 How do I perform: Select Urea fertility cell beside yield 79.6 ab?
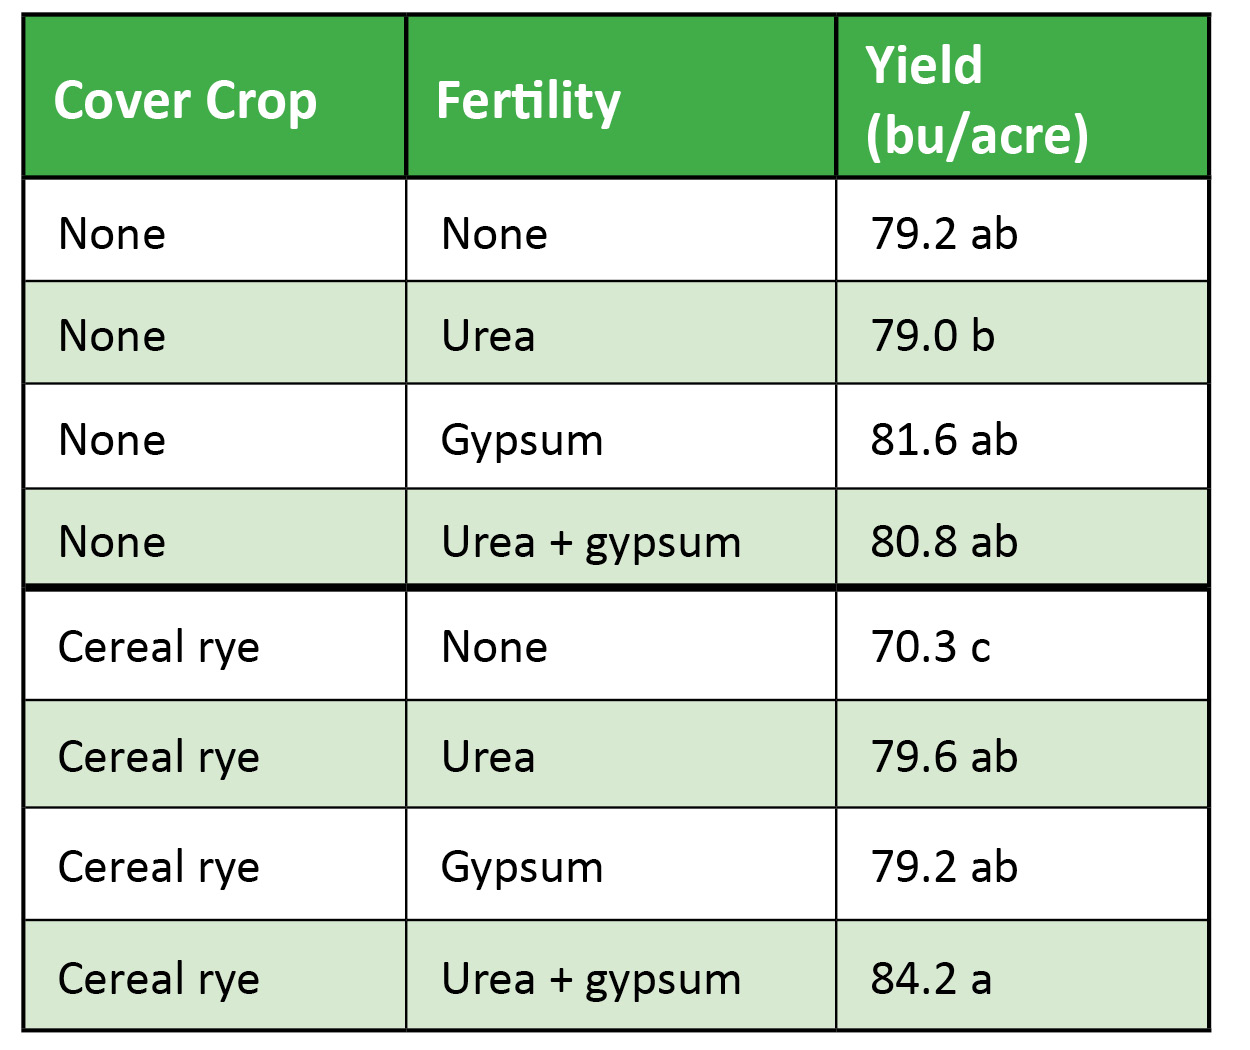(488, 757)
